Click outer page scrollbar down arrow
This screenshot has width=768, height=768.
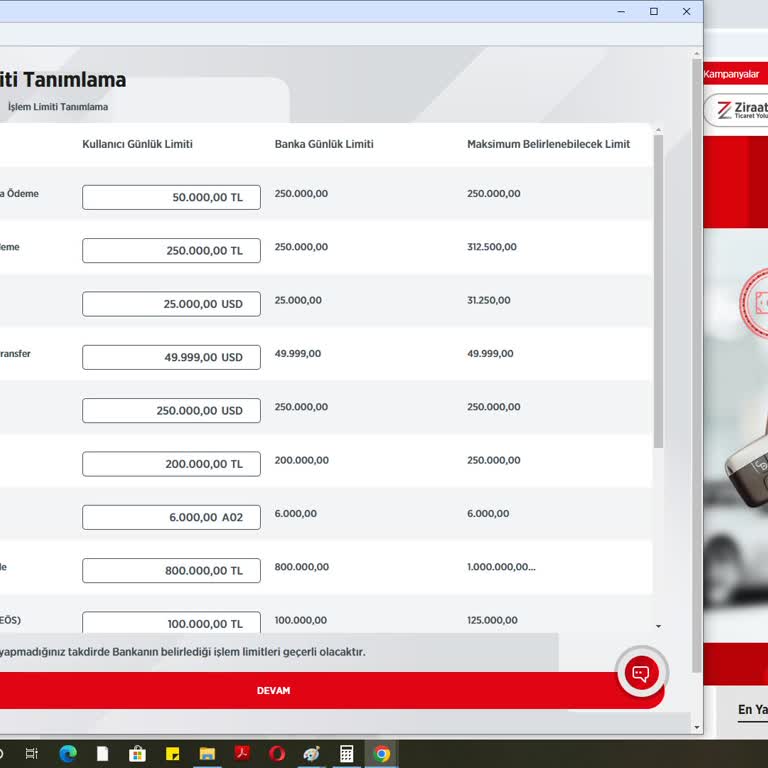point(697,728)
